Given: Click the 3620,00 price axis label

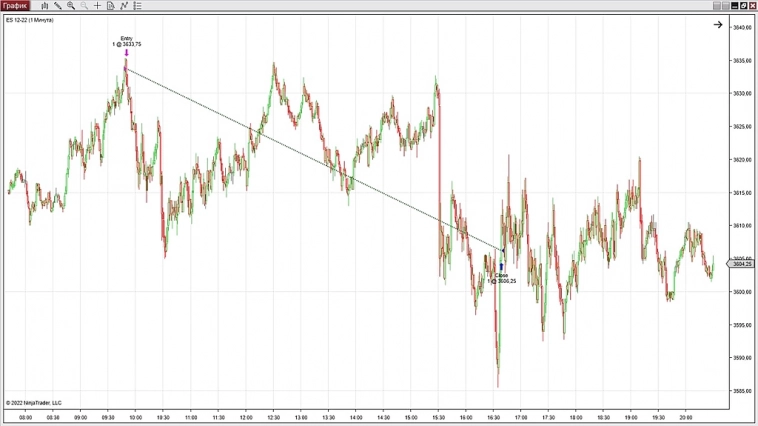Looking at the screenshot, I should coord(742,160).
